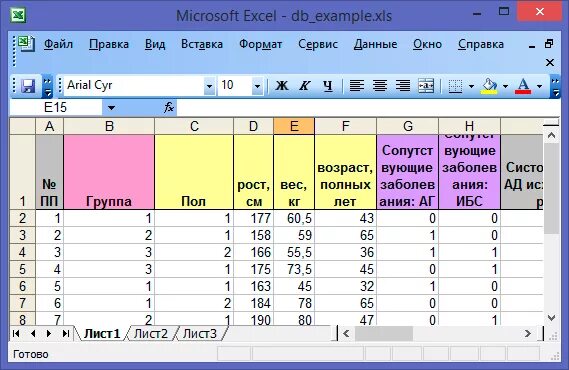Apply borders to selected cells
The image size is (569, 370).
455,86
